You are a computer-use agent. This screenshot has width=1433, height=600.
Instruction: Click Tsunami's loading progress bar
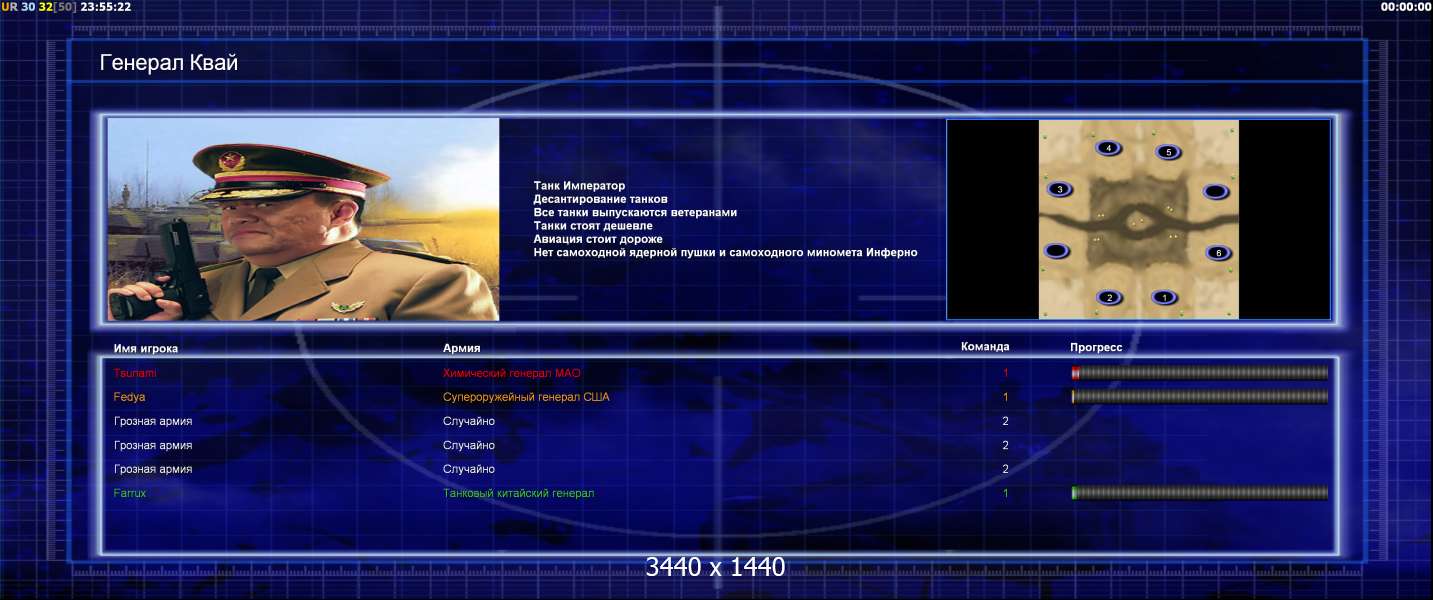coord(1200,373)
